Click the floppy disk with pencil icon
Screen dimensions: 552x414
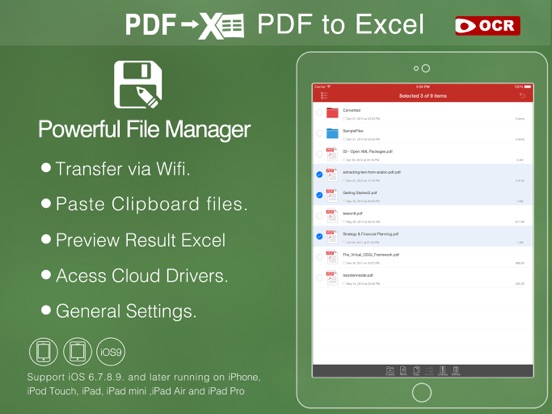coord(138,84)
